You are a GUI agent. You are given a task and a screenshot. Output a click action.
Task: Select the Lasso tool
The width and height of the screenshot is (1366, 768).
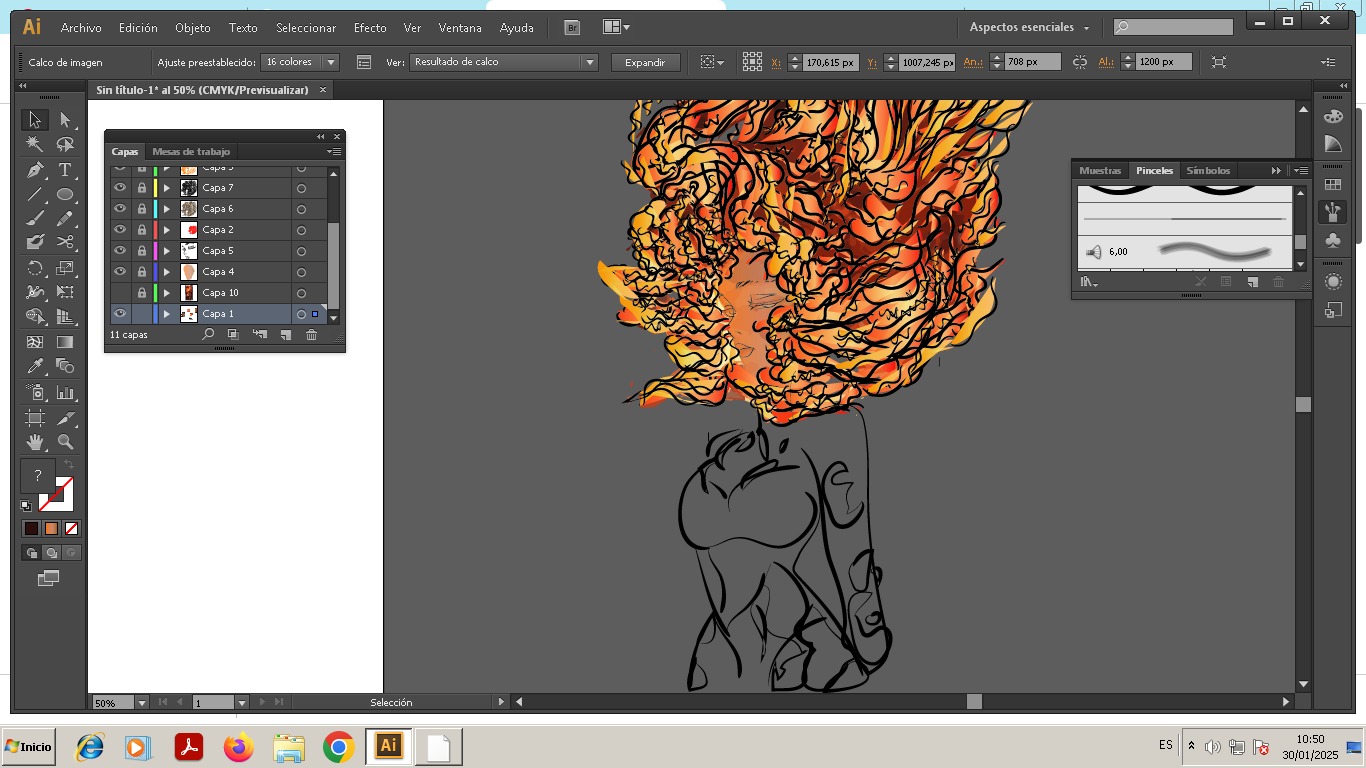coord(65,145)
